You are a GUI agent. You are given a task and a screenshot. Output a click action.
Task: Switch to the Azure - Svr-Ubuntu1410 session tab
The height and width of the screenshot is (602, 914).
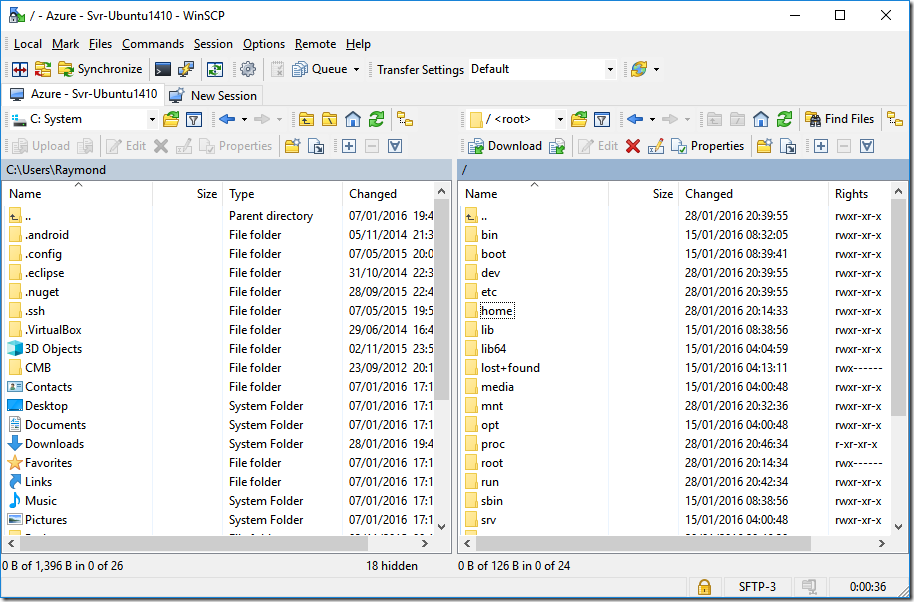pos(83,94)
